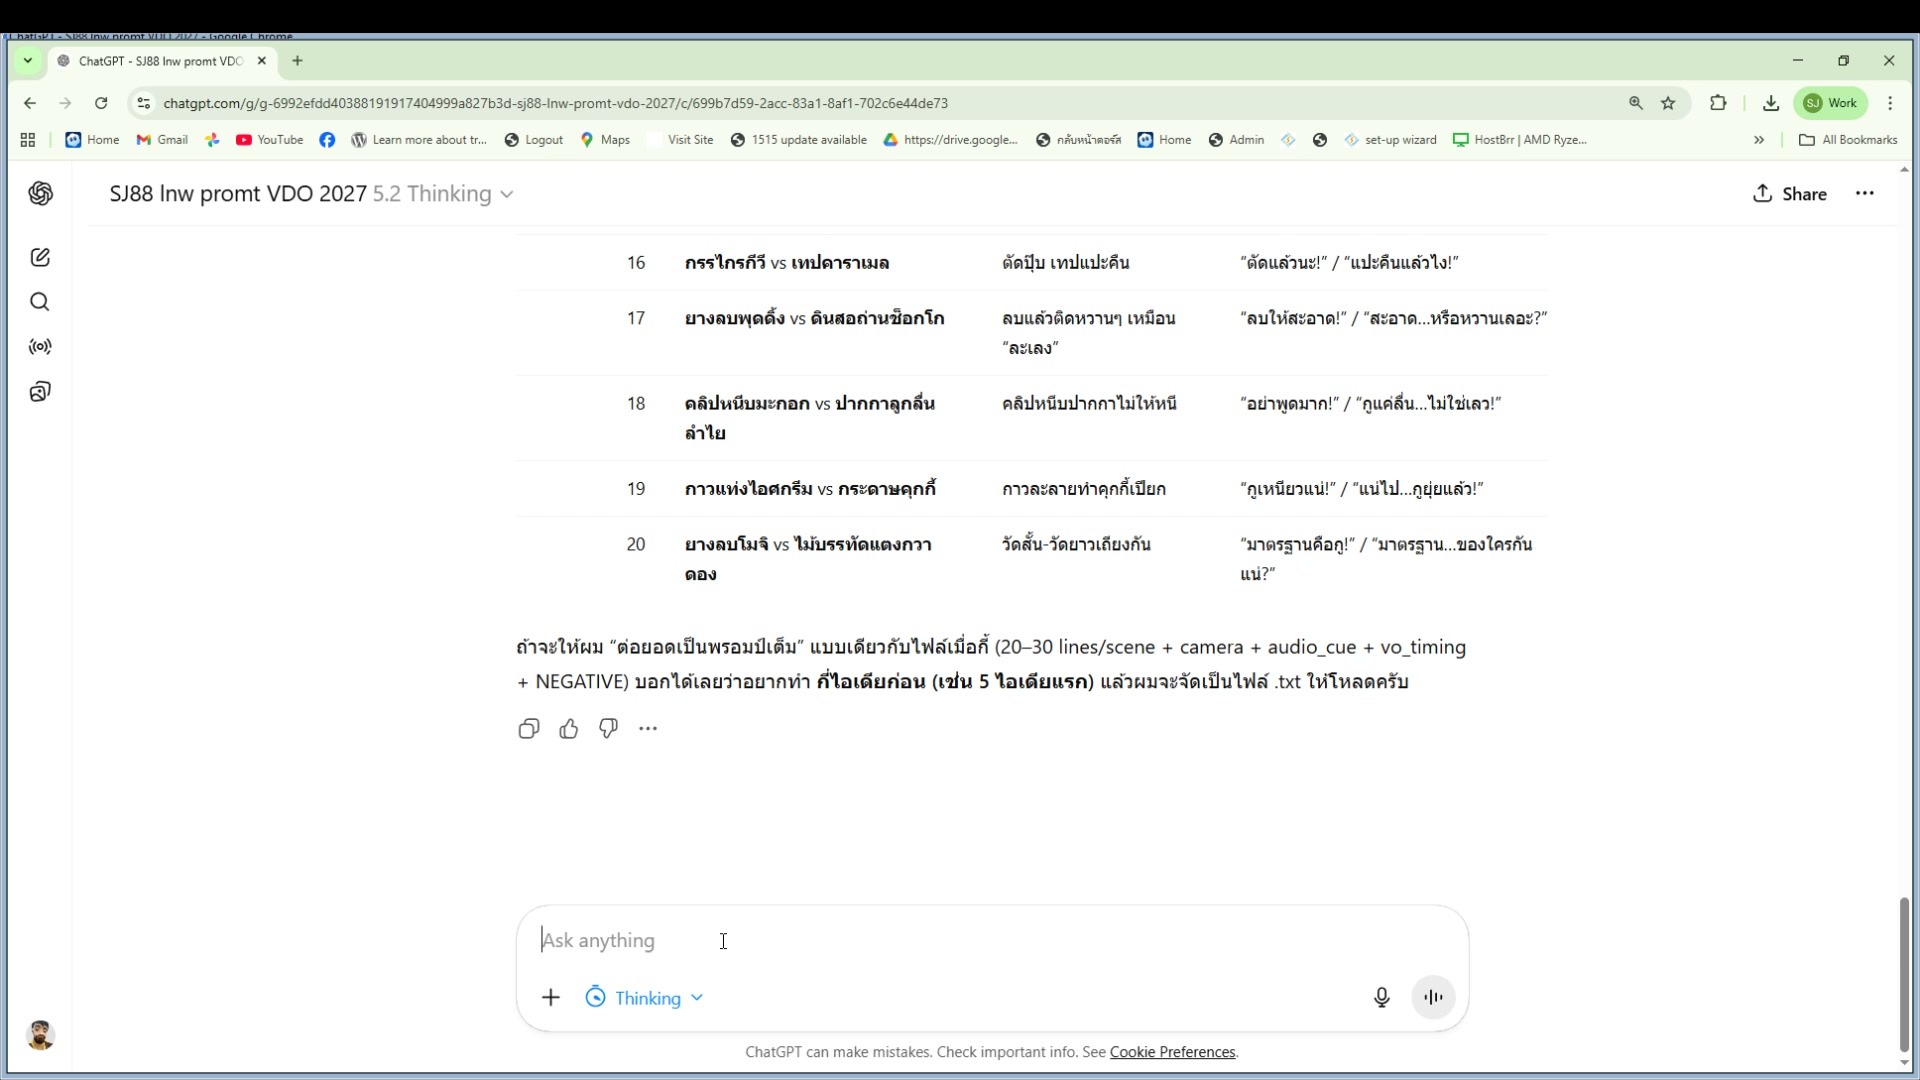This screenshot has height=1080, width=1920.
Task: Show more bookmarks via double chevron
Action: click(1759, 140)
